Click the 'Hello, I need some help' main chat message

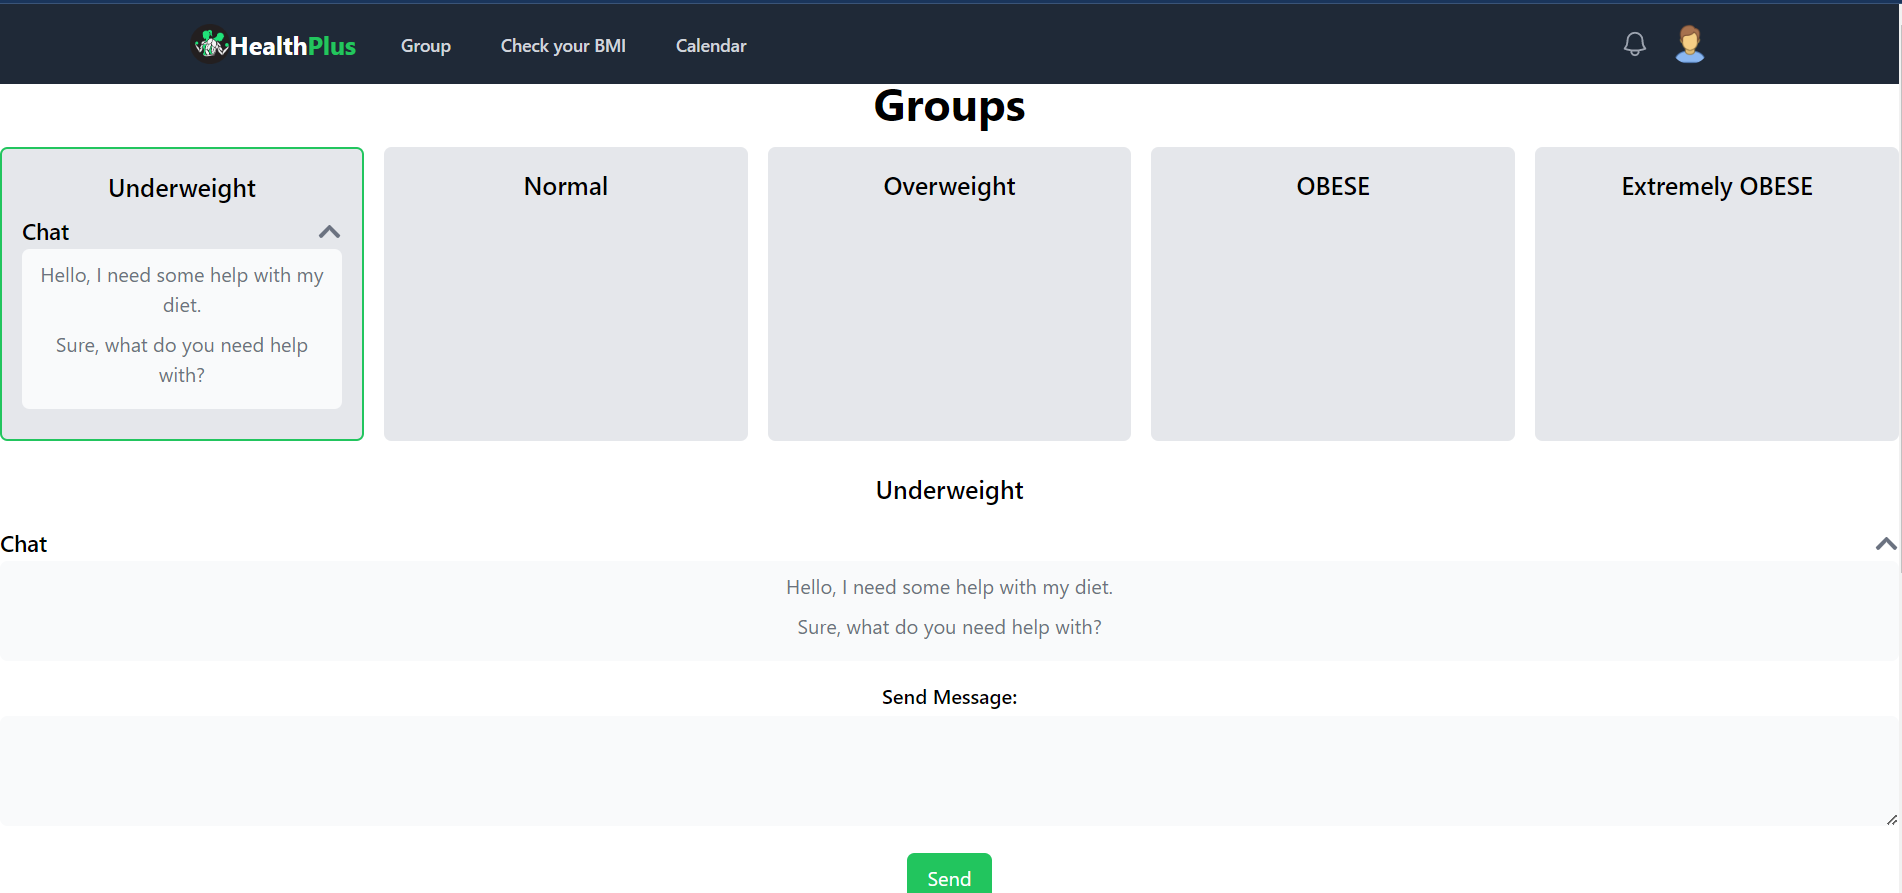[949, 587]
